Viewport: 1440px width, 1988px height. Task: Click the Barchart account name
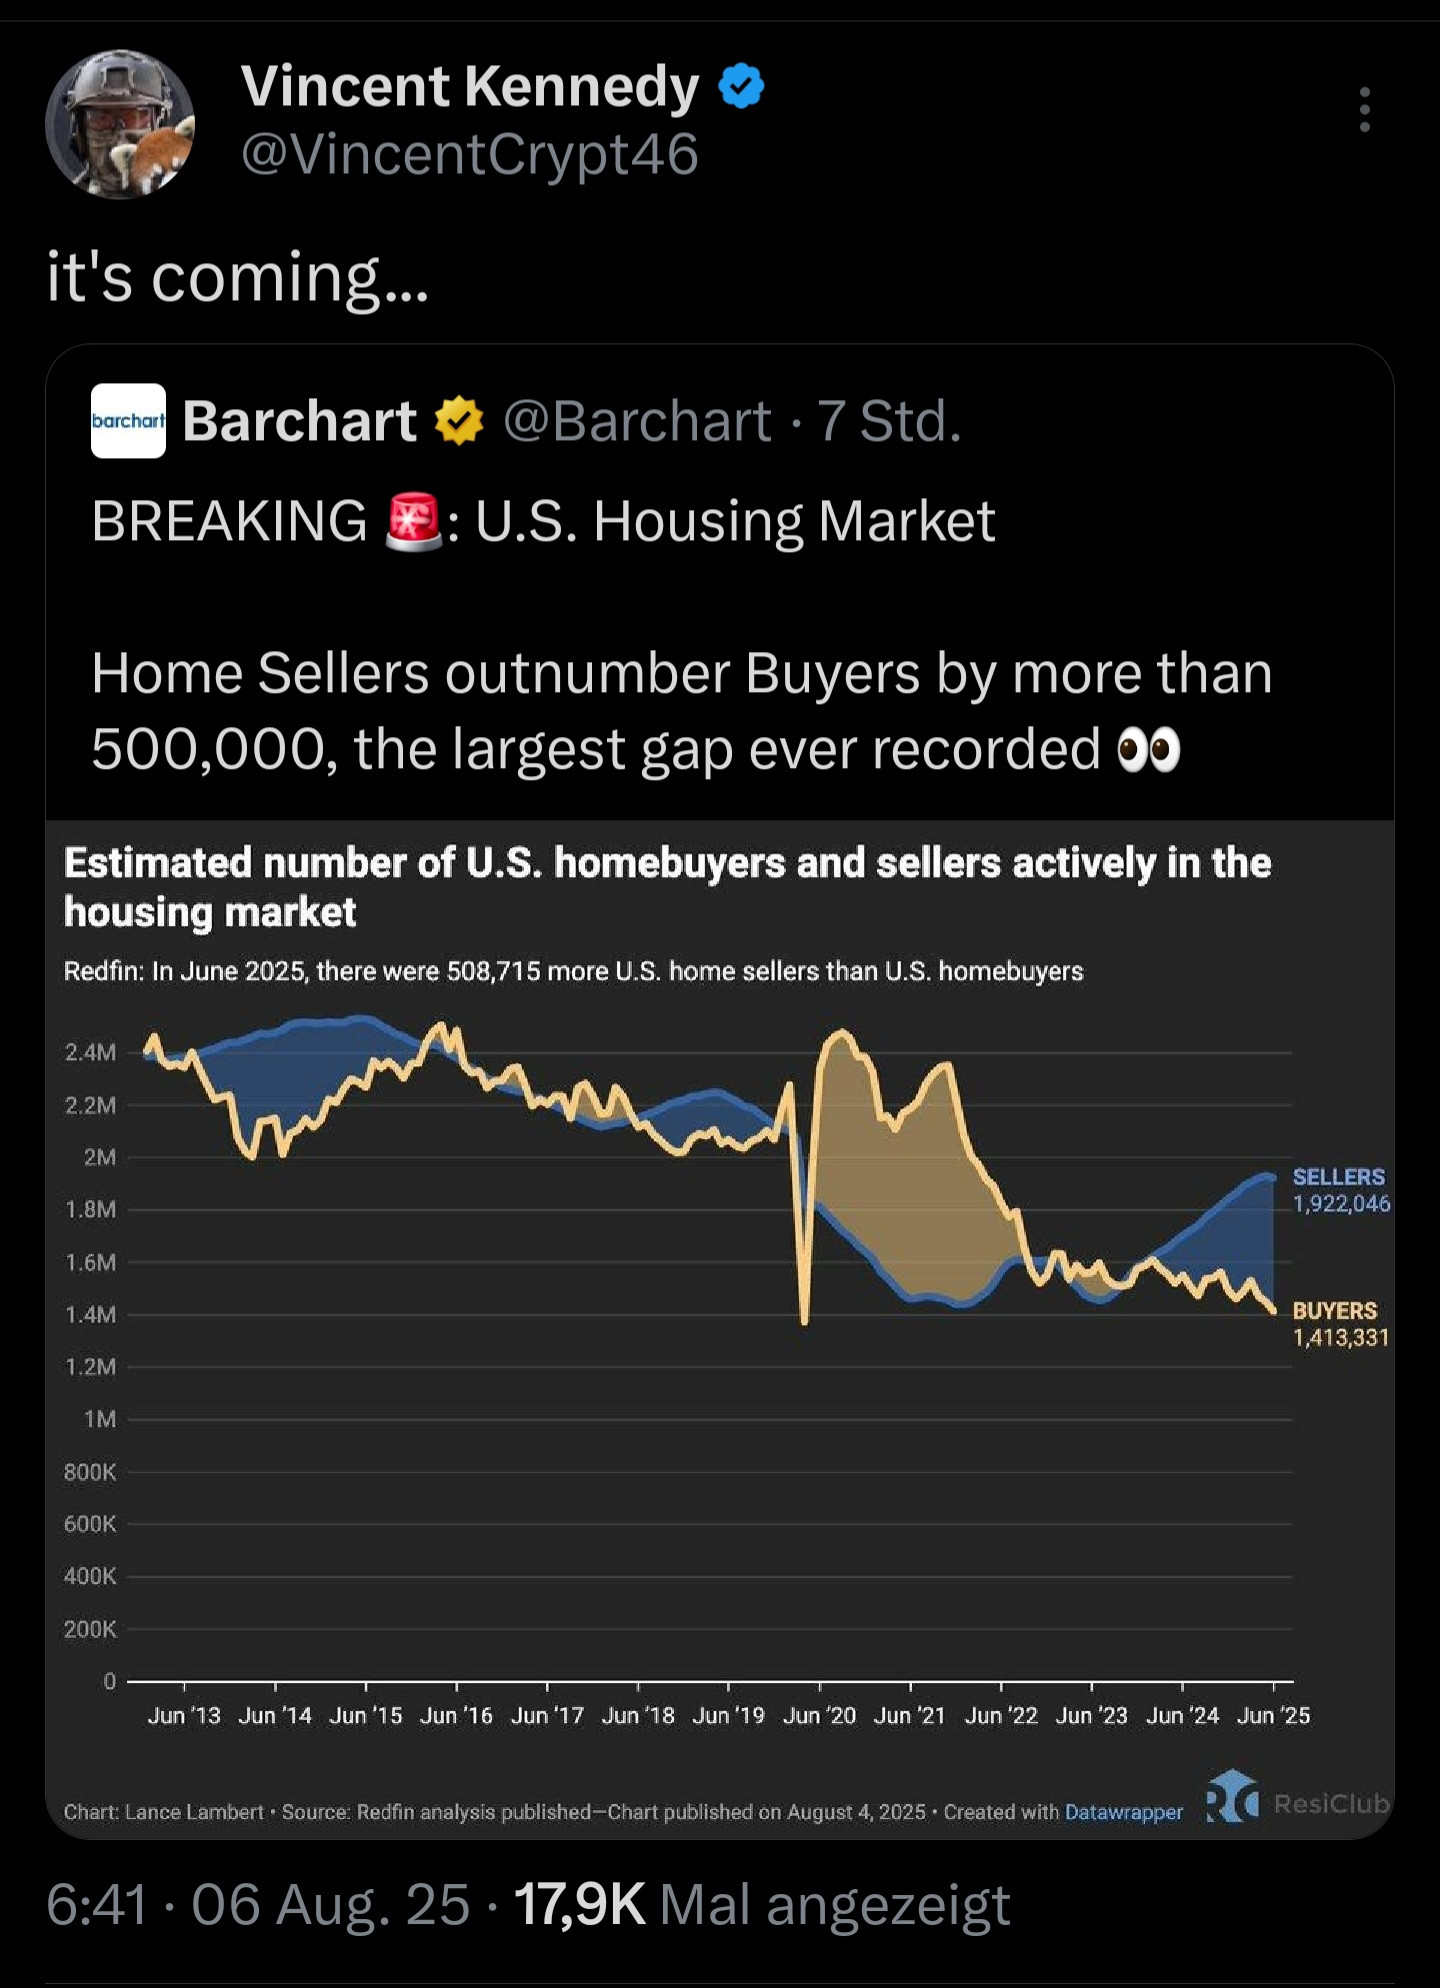tap(299, 421)
